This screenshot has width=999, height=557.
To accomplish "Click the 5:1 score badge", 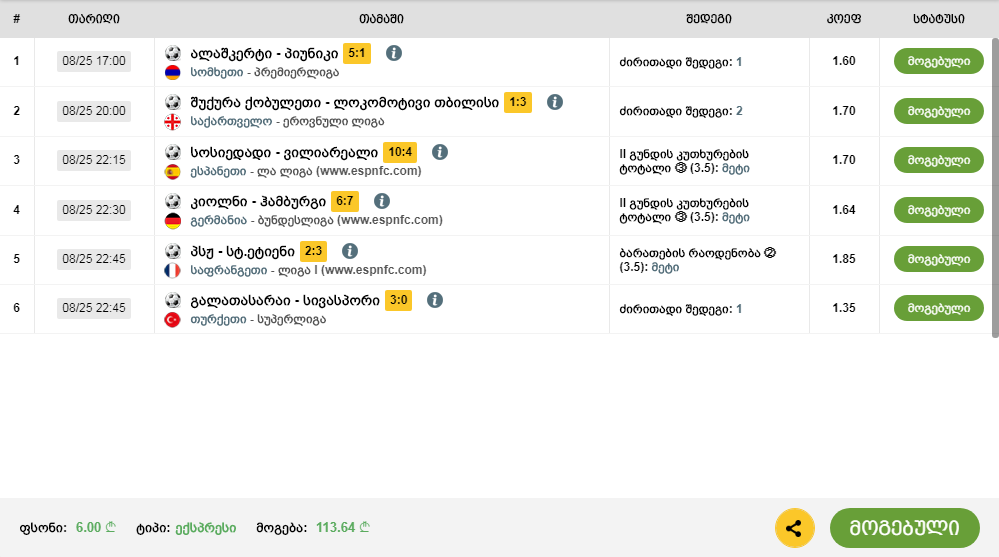I will click(357, 53).
